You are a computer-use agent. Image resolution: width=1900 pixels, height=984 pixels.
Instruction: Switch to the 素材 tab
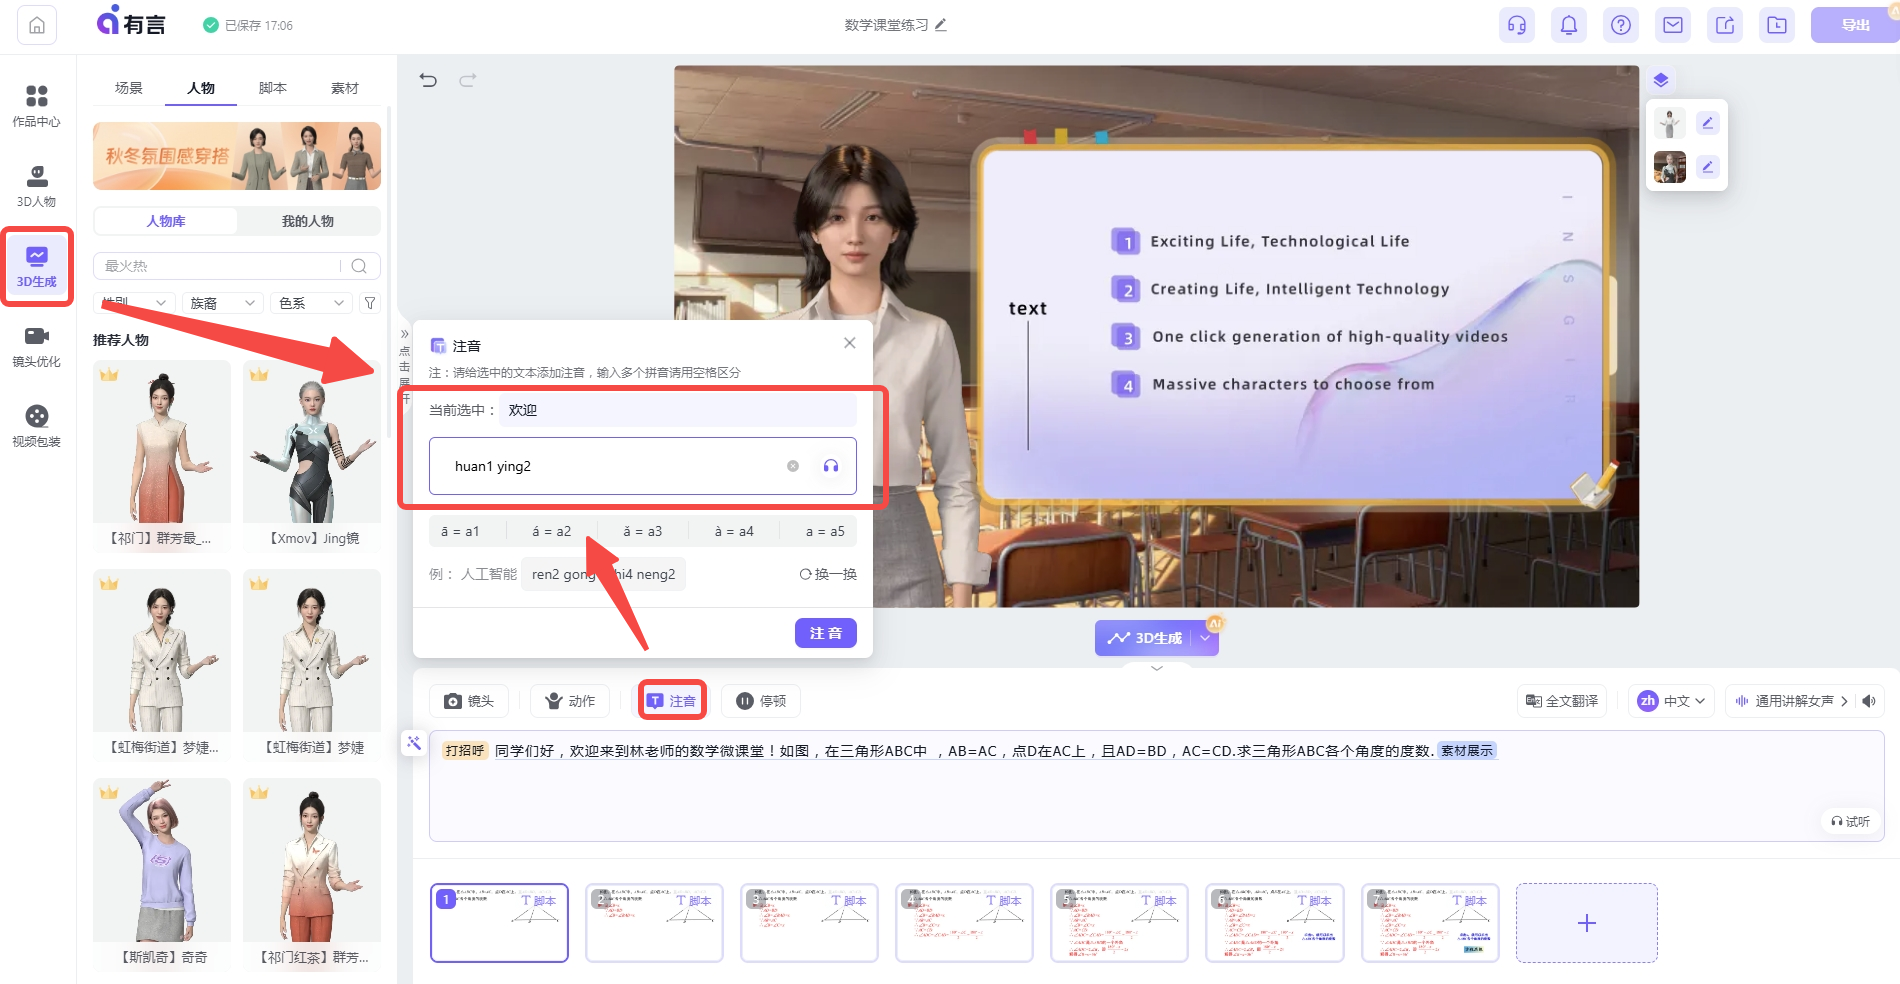coord(345,88)
